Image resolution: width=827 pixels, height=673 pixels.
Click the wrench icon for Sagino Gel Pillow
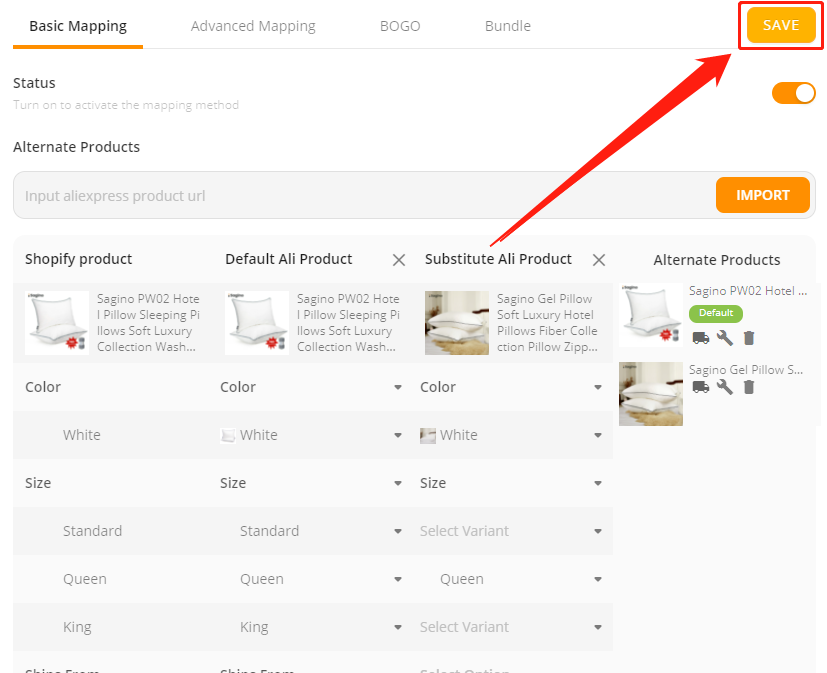725,387
